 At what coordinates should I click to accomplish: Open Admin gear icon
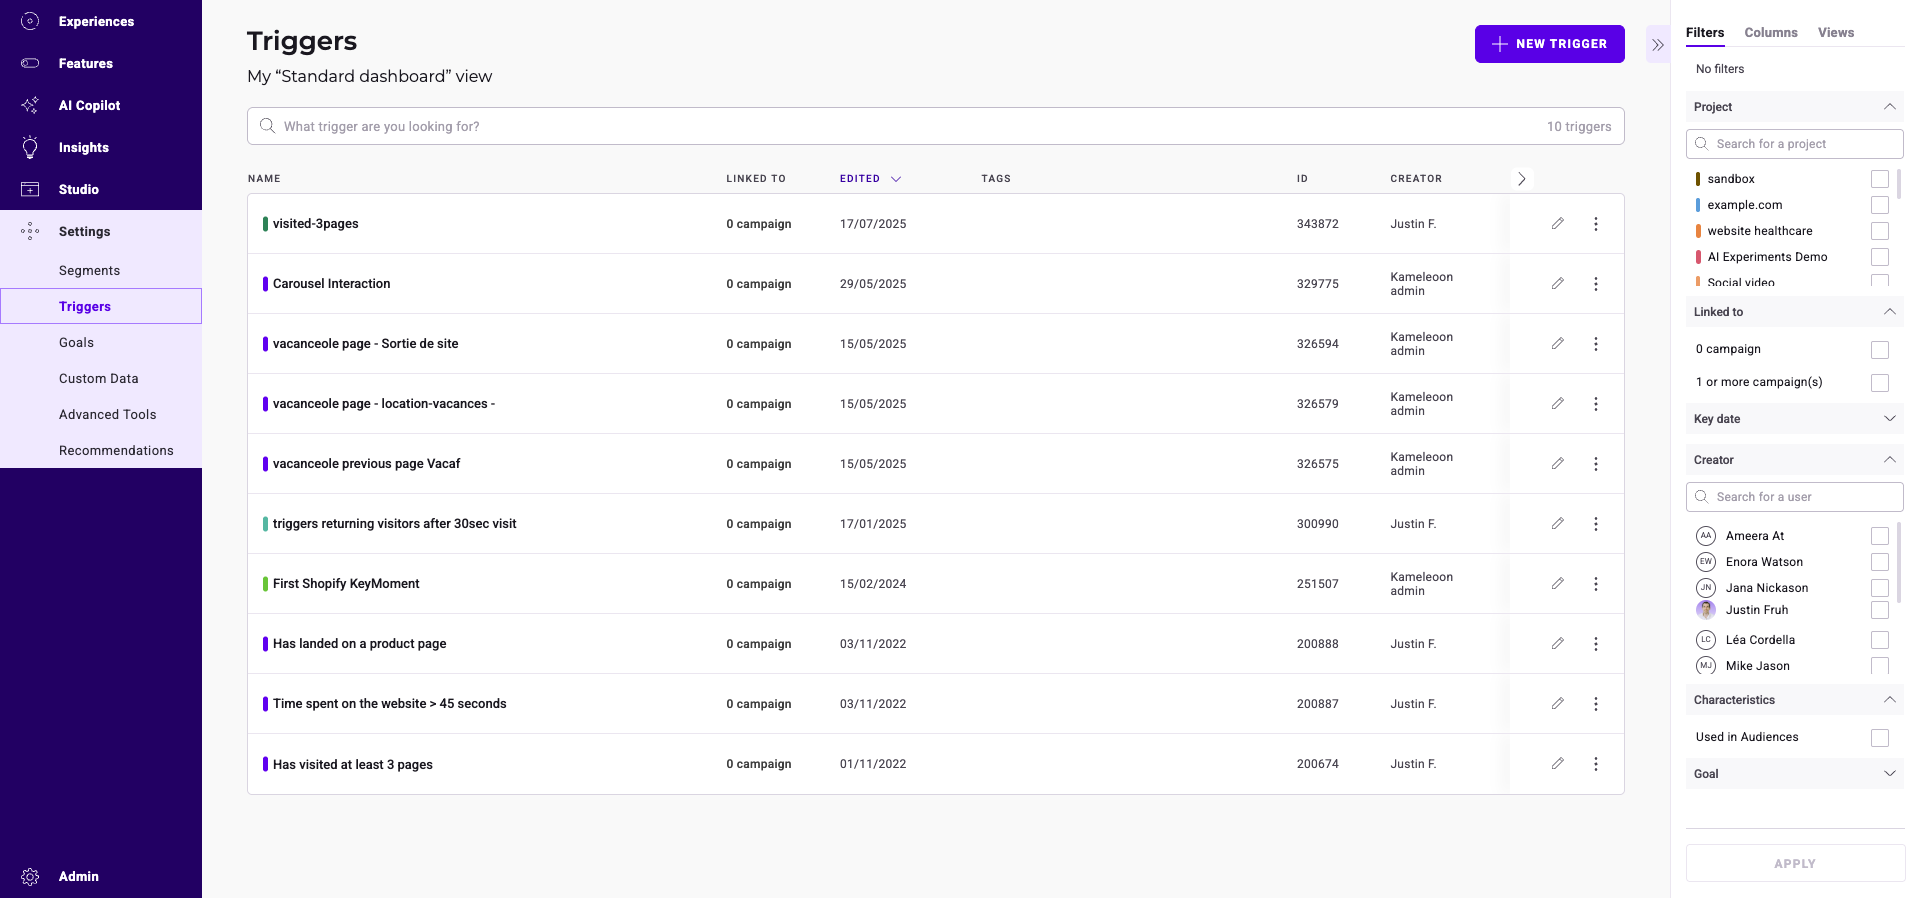30,876
